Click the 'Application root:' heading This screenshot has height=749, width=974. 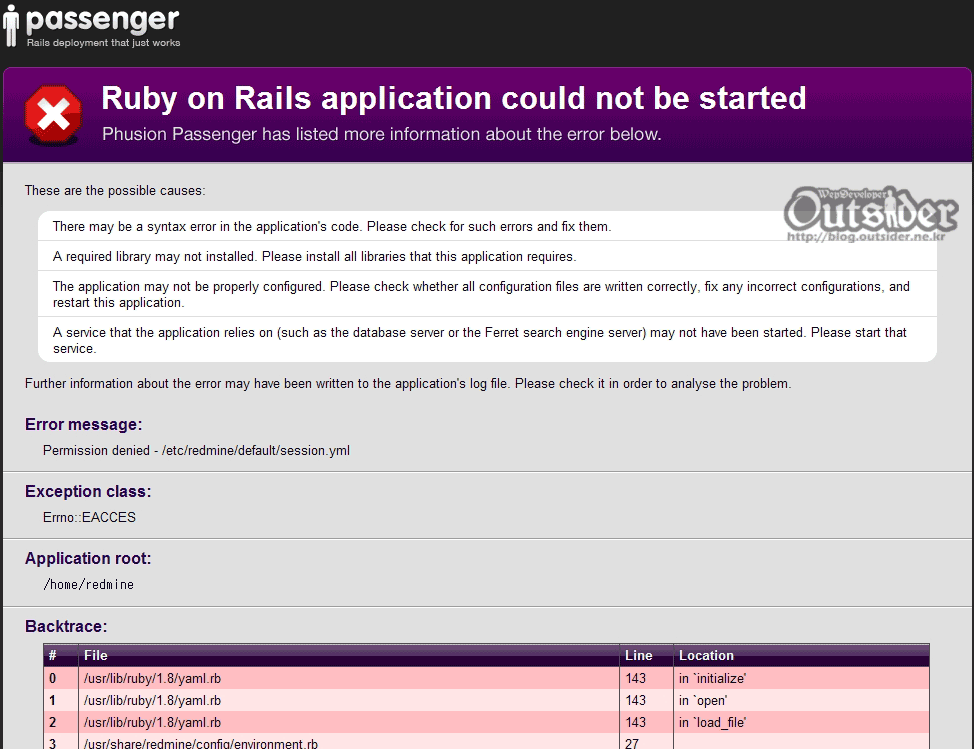(x=88, y=558)
